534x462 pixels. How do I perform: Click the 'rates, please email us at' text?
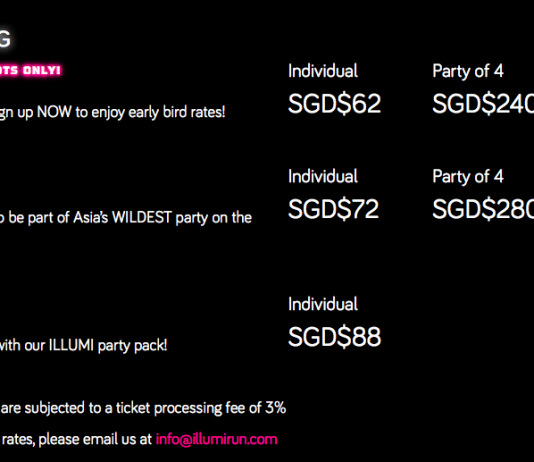[x=77, y=439]
